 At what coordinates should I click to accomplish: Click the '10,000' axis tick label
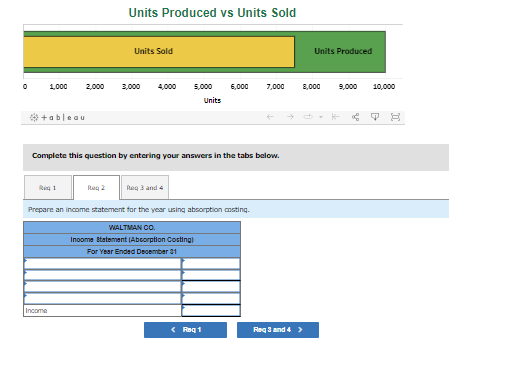pos(384,87)
